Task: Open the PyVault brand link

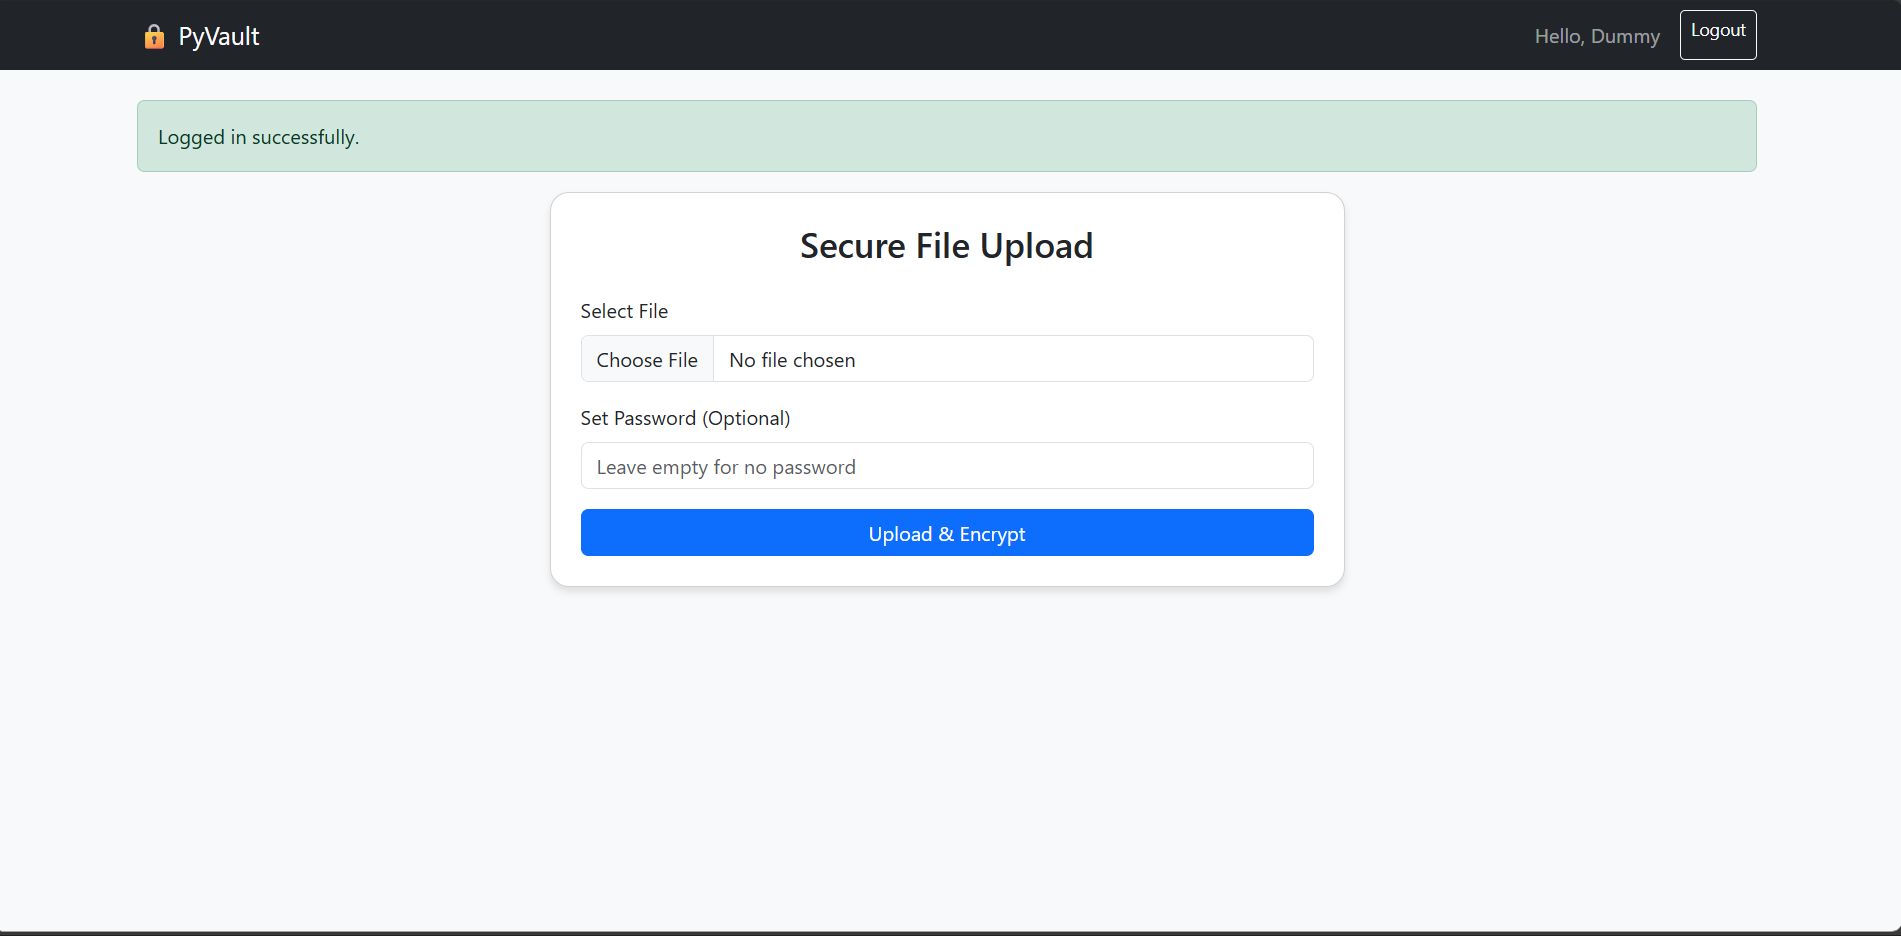Action: (218, 37)
